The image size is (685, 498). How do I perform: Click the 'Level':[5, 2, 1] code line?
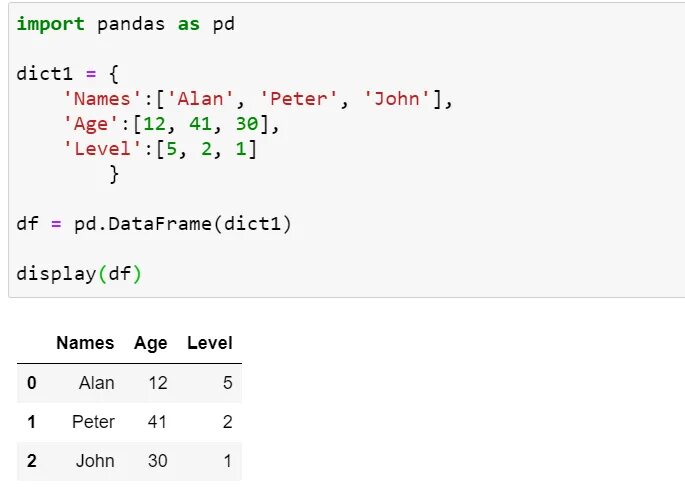(x=160, y=149)
